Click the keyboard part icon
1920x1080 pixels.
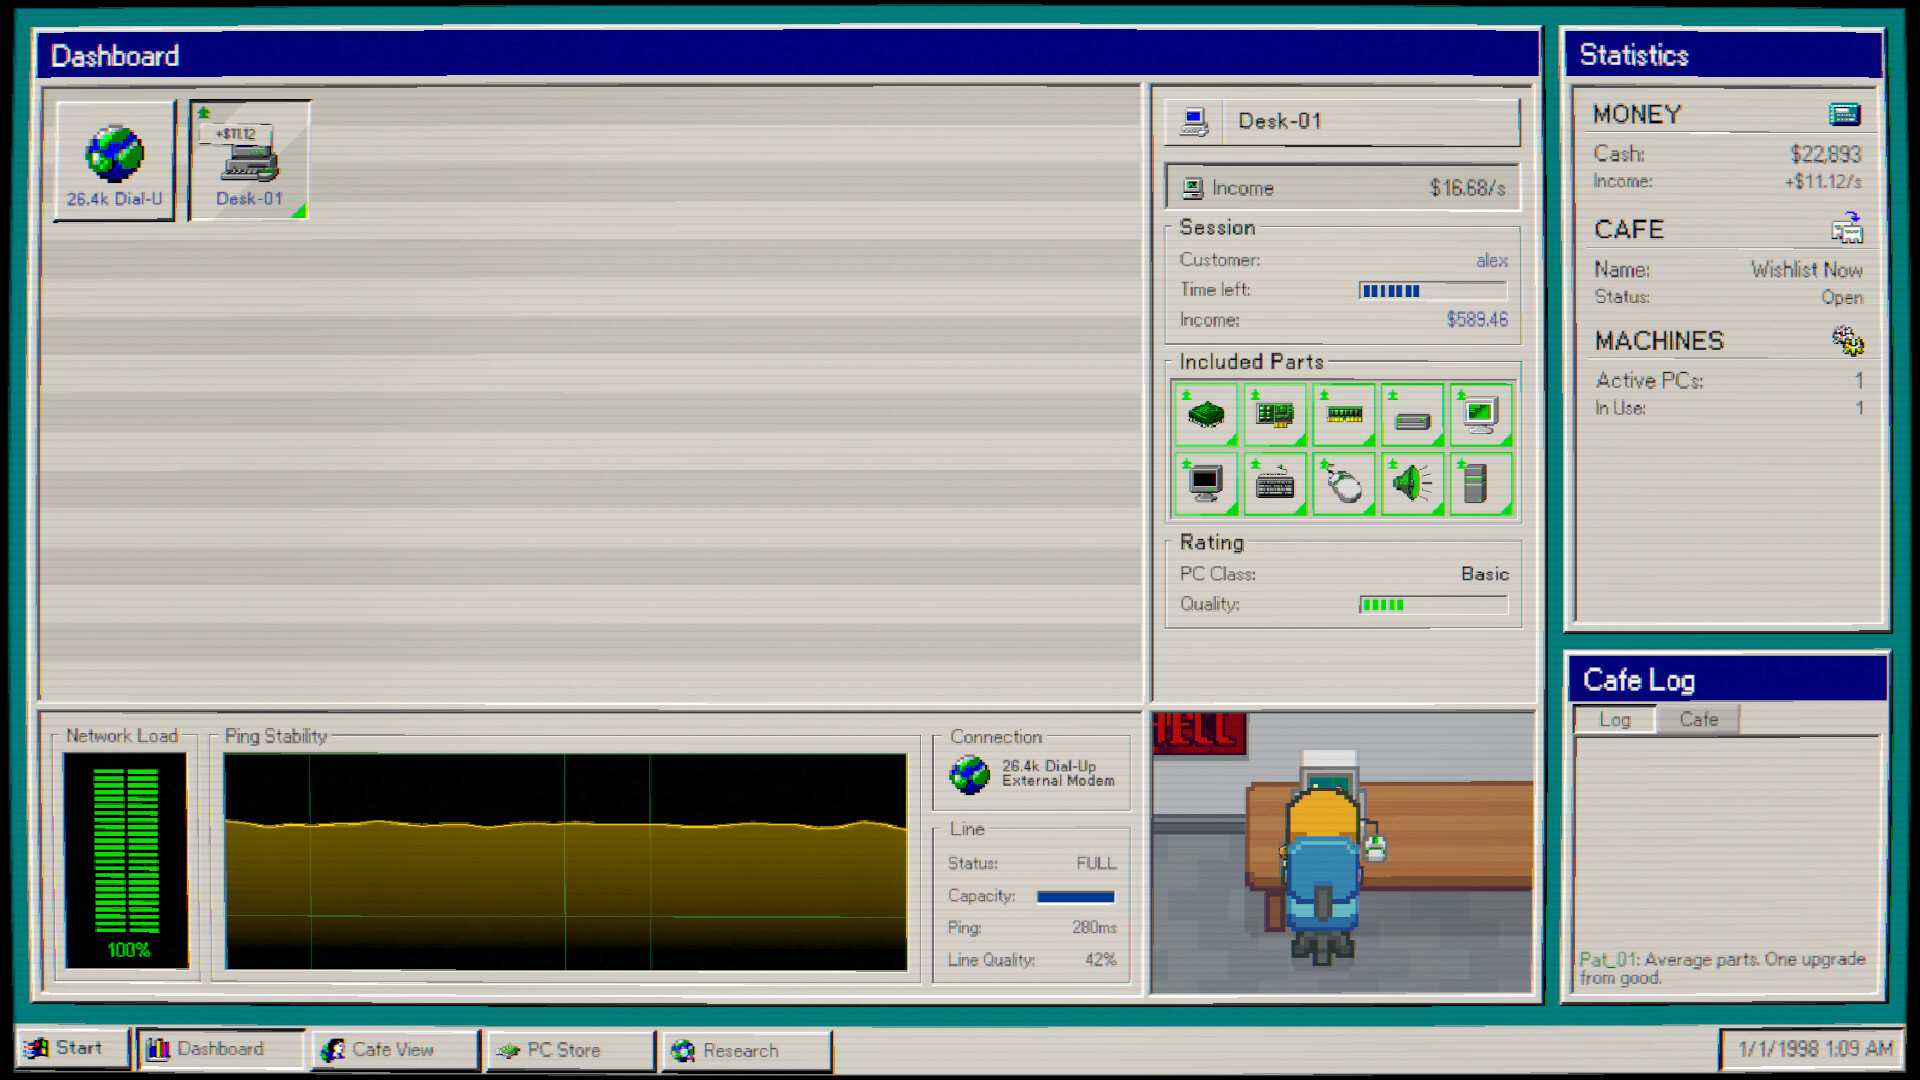1275,484
